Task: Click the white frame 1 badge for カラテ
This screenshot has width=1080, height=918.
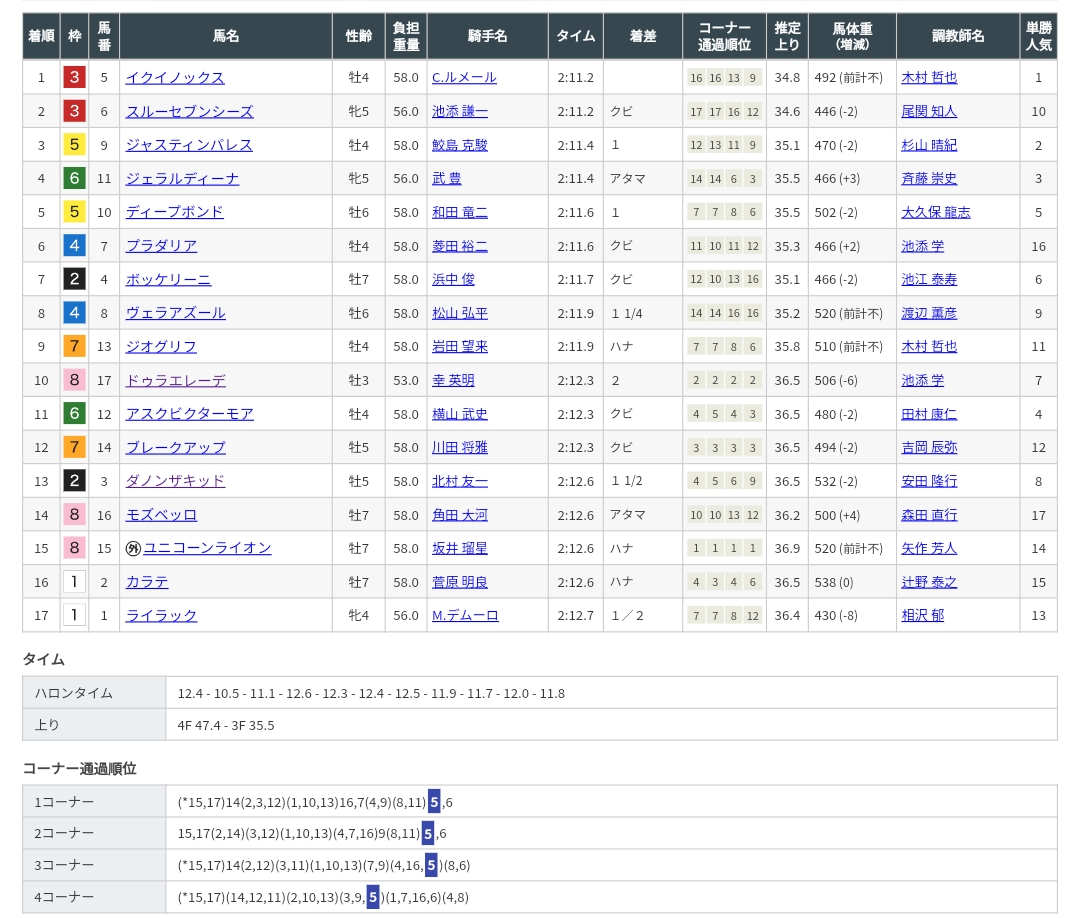Action: point(74,582)
